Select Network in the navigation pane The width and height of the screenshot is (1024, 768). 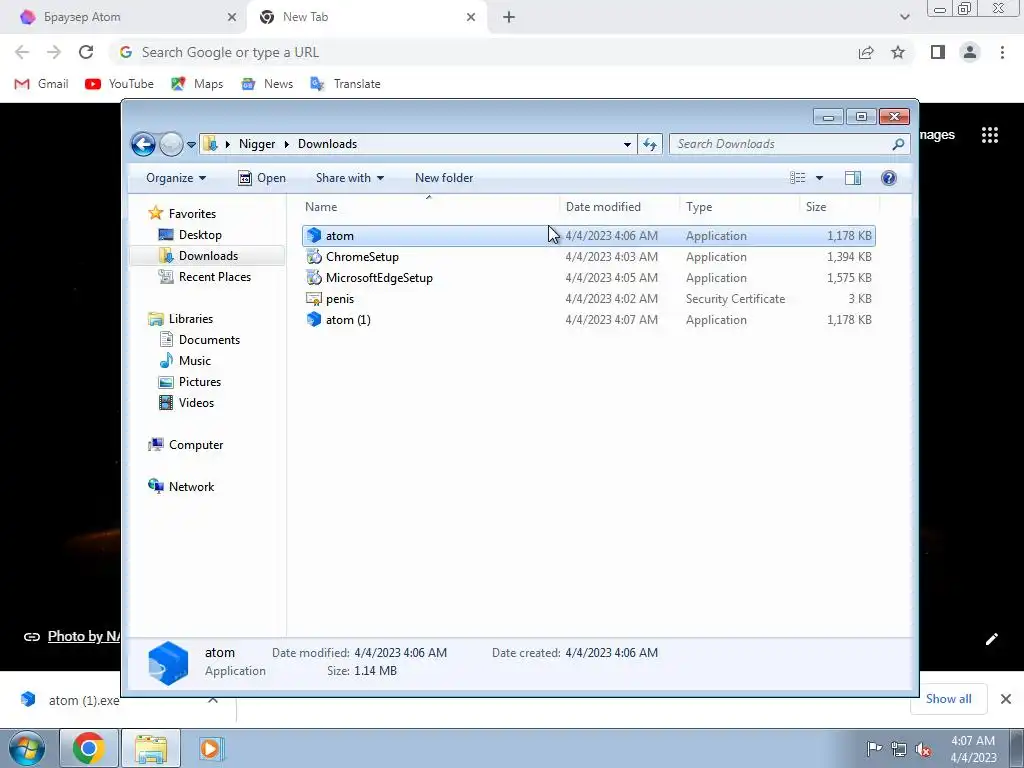click(x=181, y=487)
